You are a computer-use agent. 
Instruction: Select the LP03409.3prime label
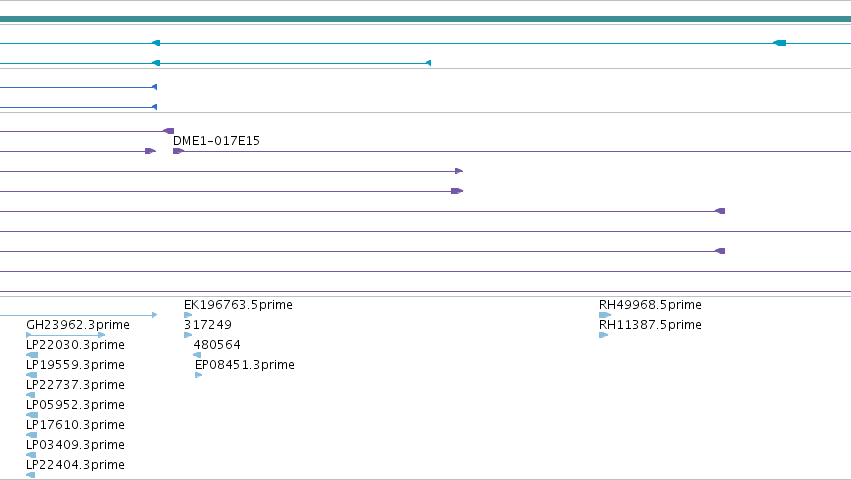click(x=75, y=445)
